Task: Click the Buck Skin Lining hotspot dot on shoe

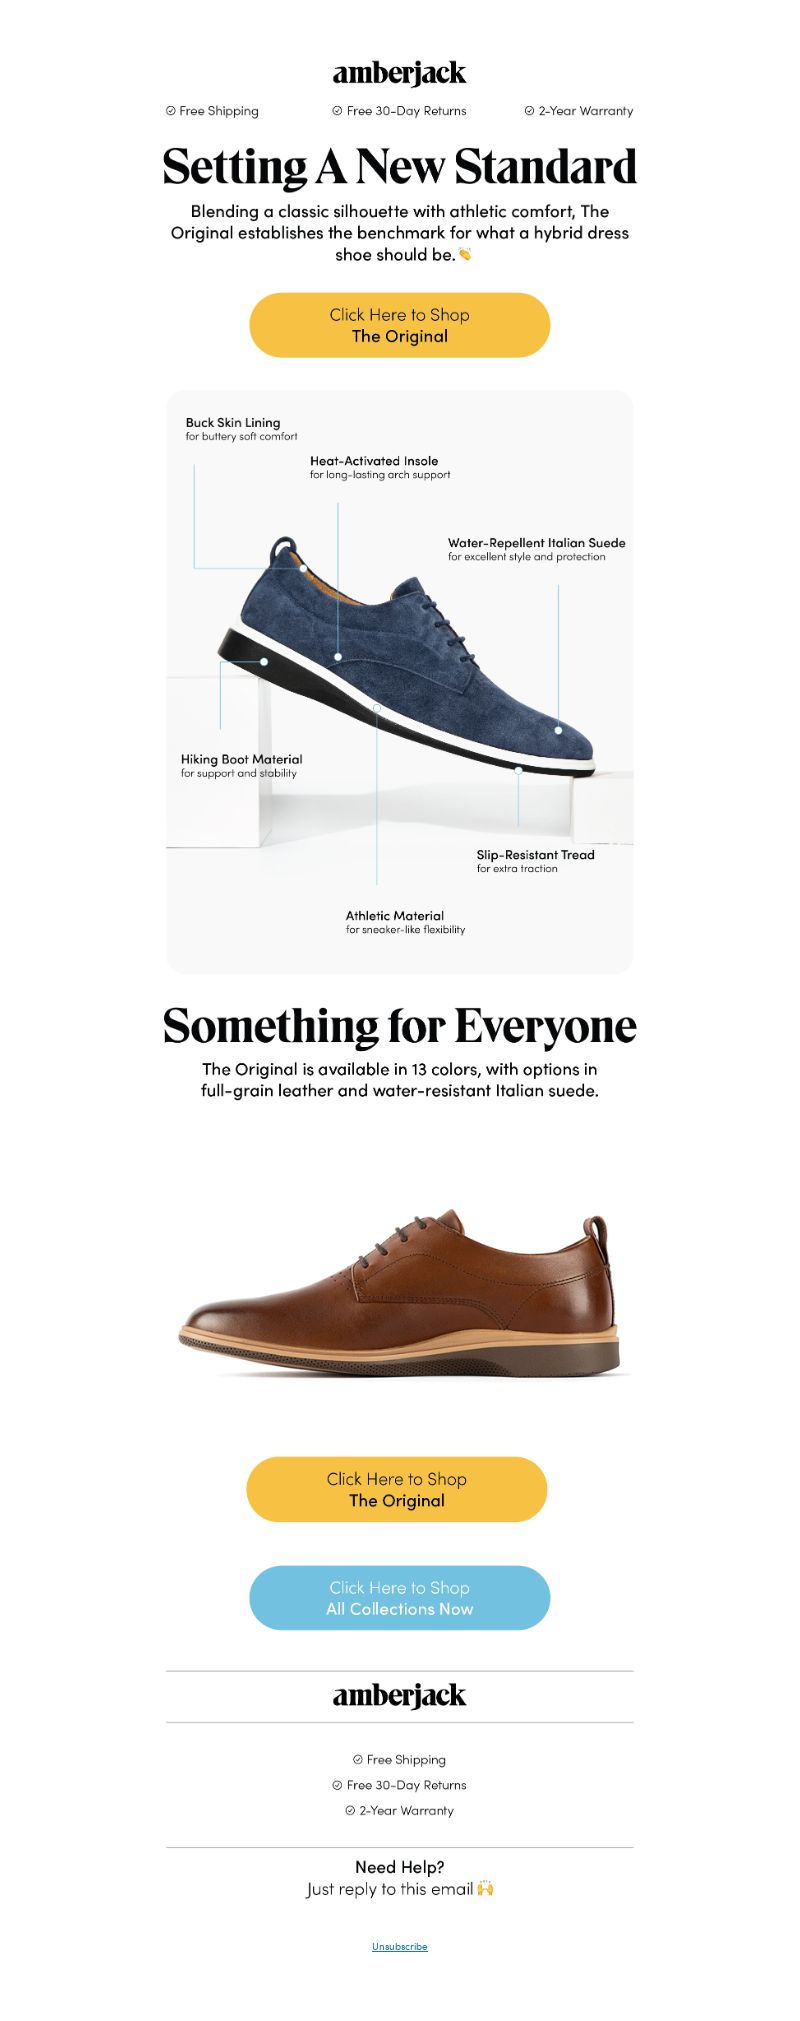Action: [303, 568]
